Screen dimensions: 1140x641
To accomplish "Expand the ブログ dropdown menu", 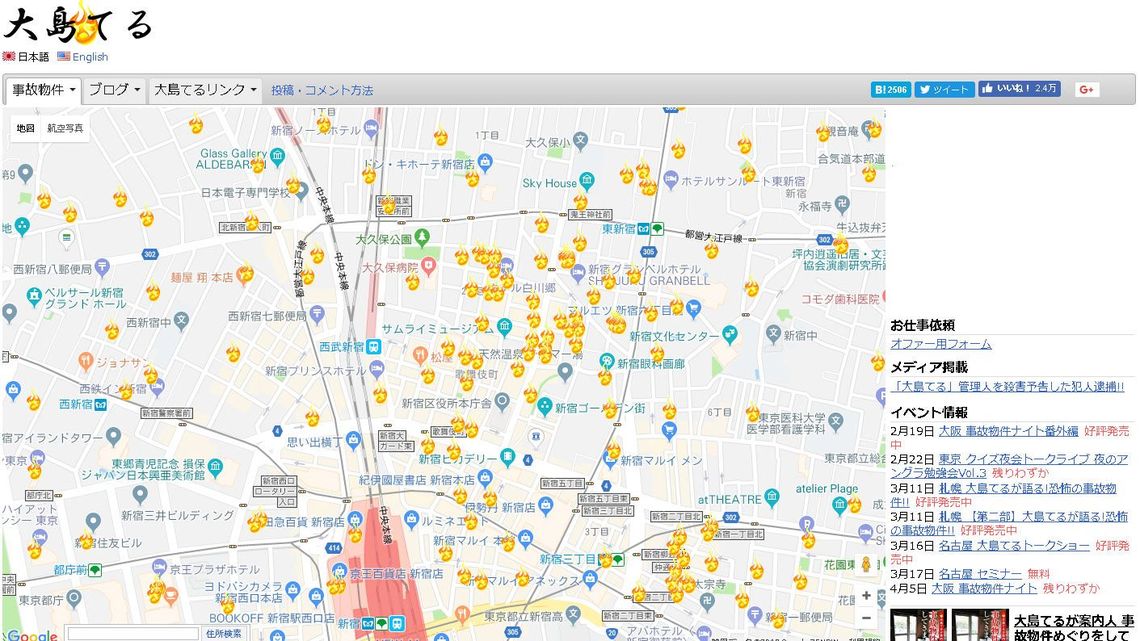I will click(114, 90).
